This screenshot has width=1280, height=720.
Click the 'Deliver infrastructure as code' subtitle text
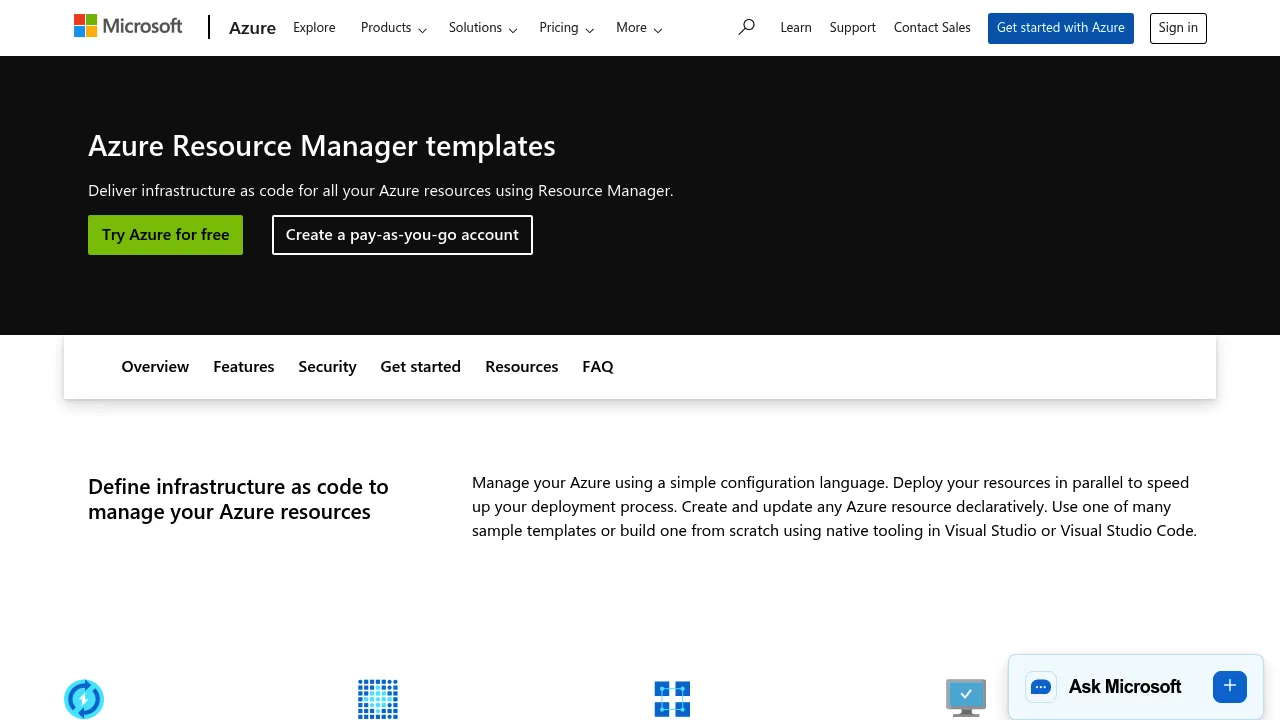381,191
